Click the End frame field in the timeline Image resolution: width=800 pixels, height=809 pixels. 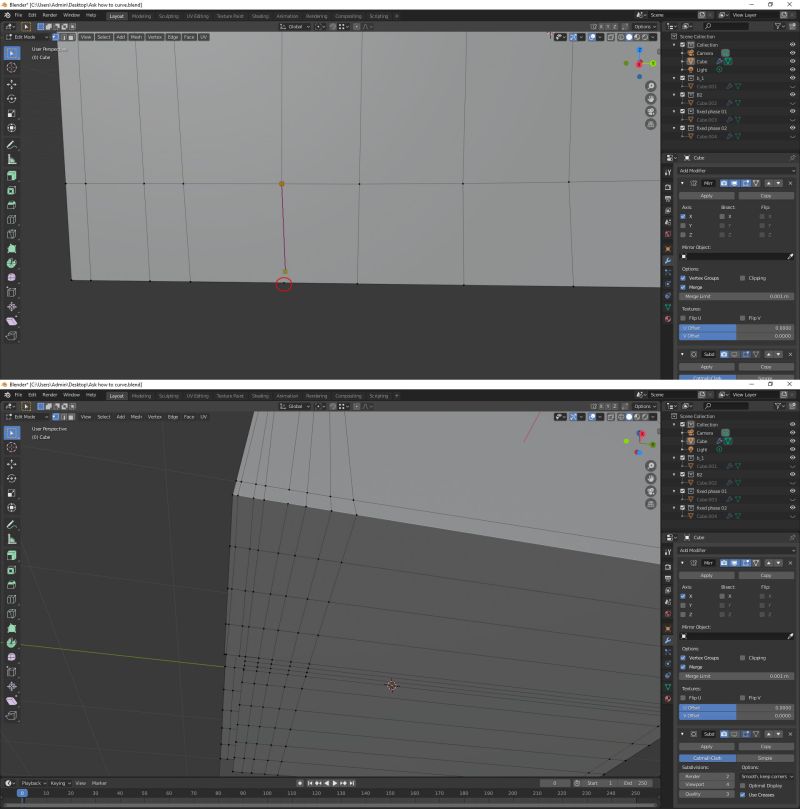click(x=634, y=783)
